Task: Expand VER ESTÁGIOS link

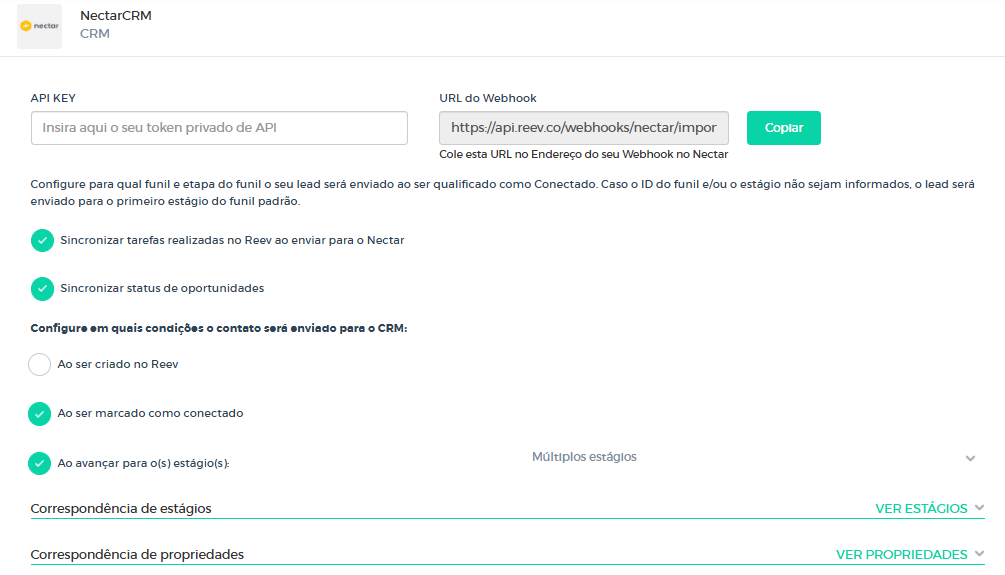Action: [x=921, y=508]
